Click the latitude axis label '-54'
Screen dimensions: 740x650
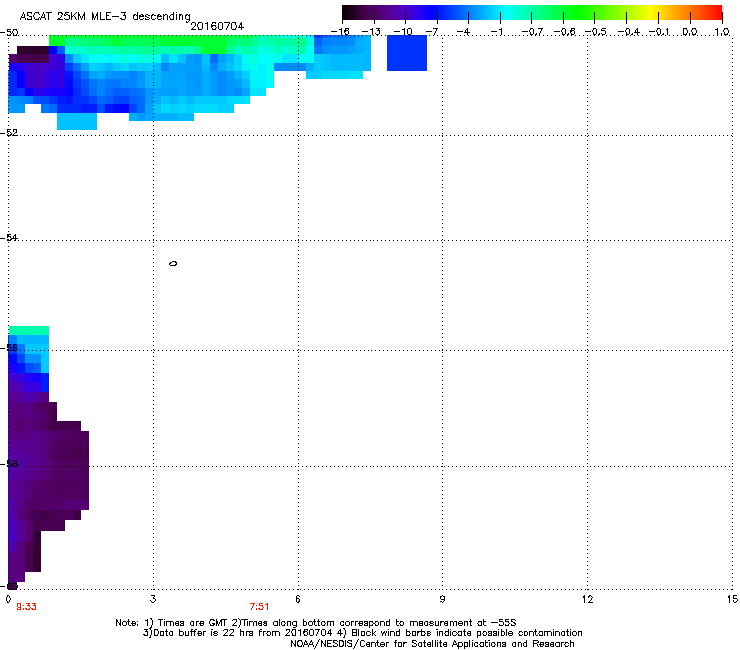tap(9, 238)
